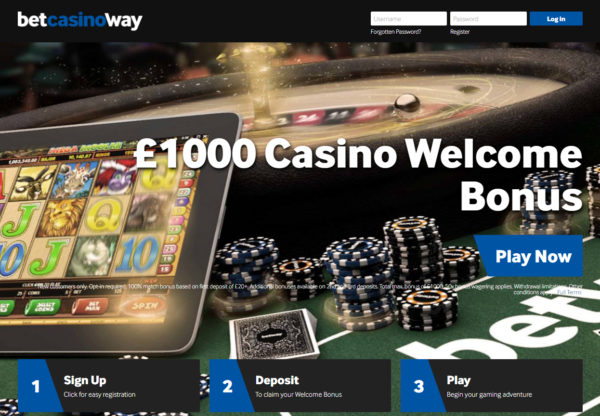Click the silver roulette ball

[x=407, y=104]
